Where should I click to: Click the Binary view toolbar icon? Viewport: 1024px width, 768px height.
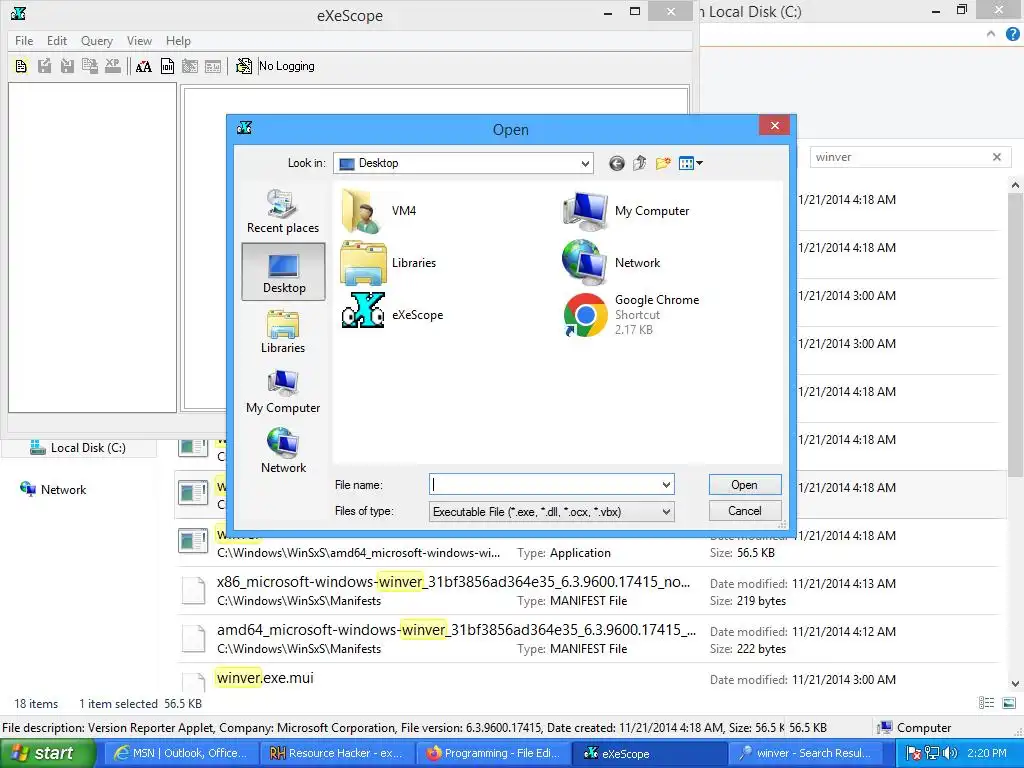(x=167, y=66)
